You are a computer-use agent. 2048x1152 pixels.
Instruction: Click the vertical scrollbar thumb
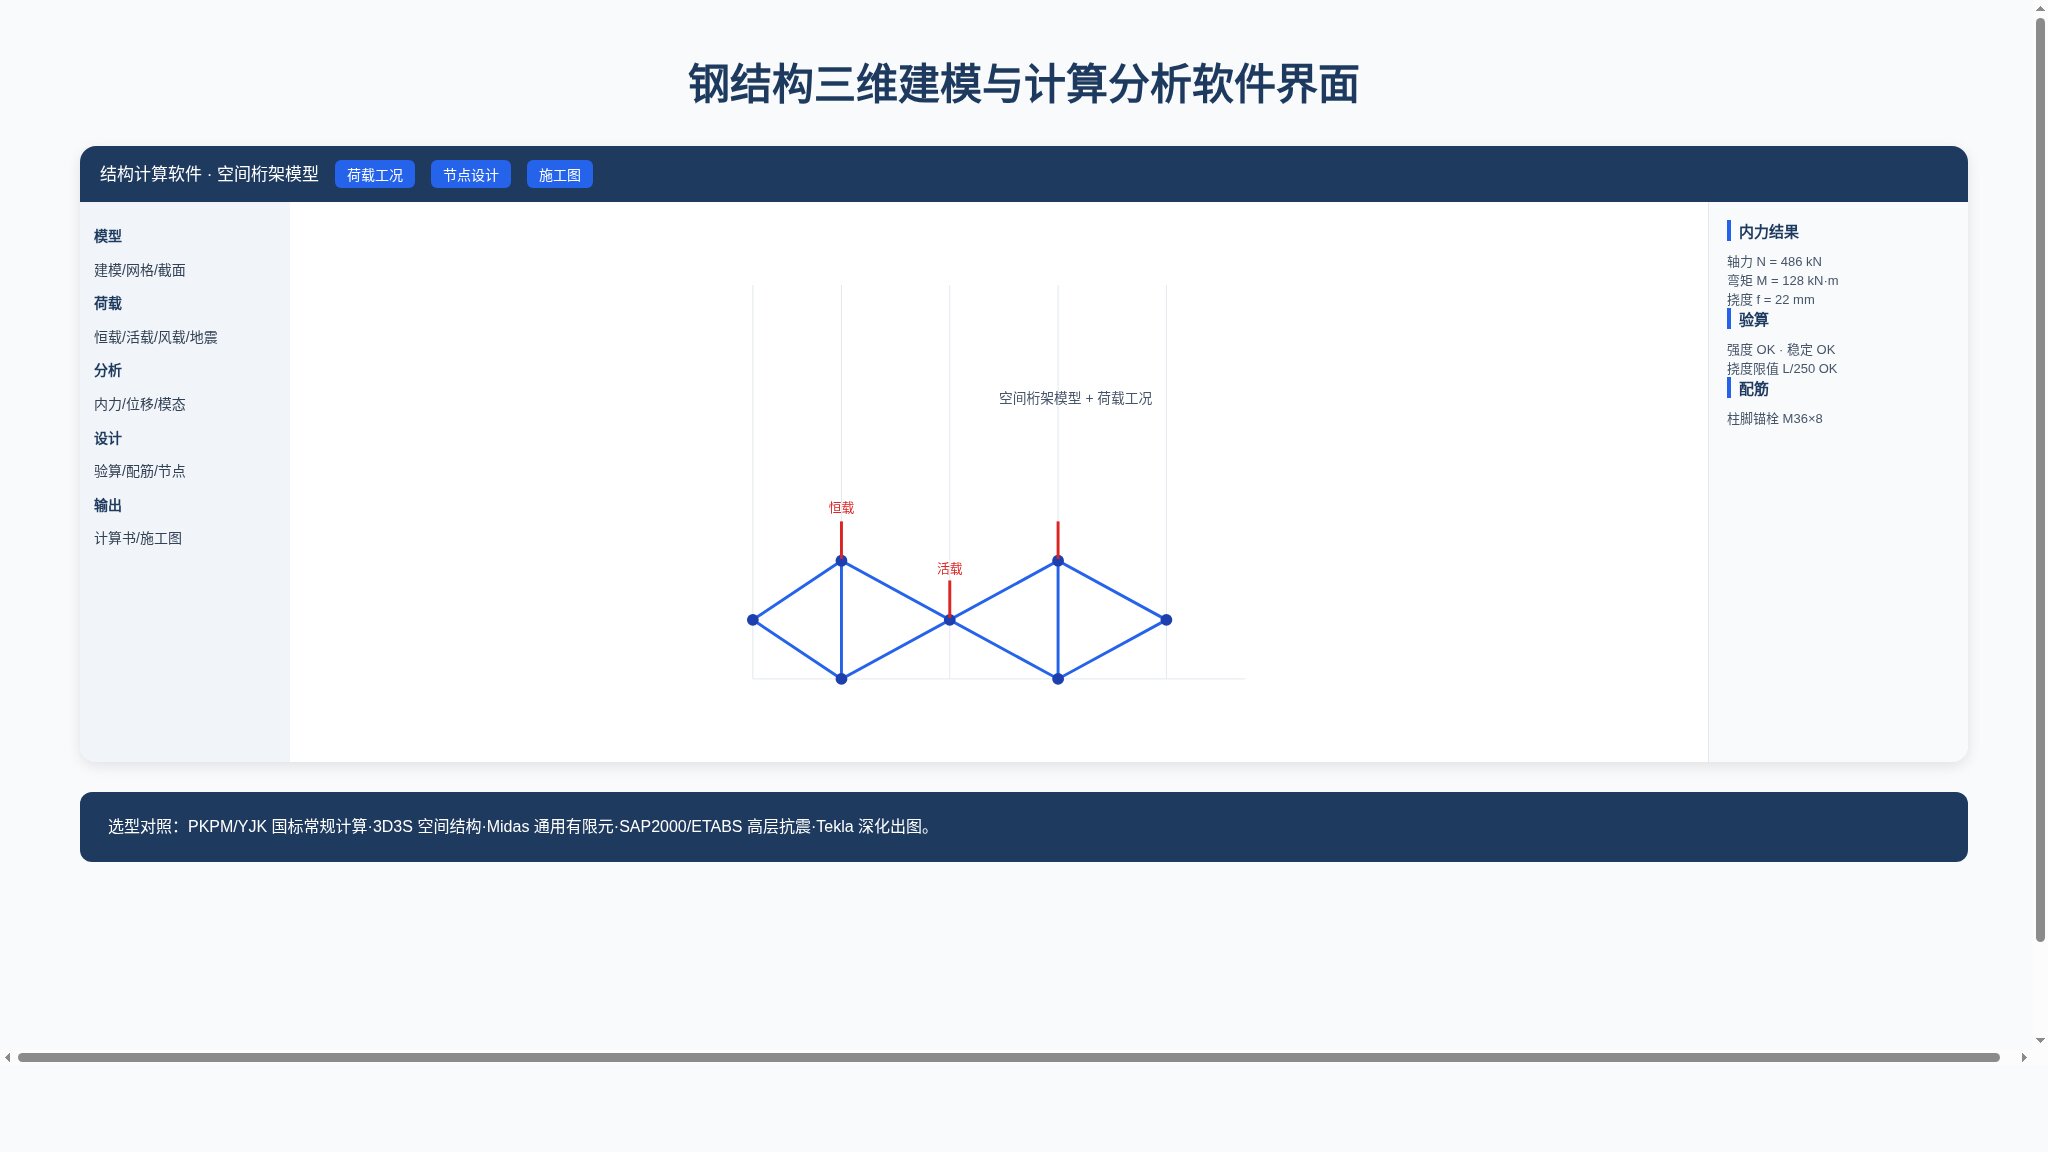coord(2040,480)
